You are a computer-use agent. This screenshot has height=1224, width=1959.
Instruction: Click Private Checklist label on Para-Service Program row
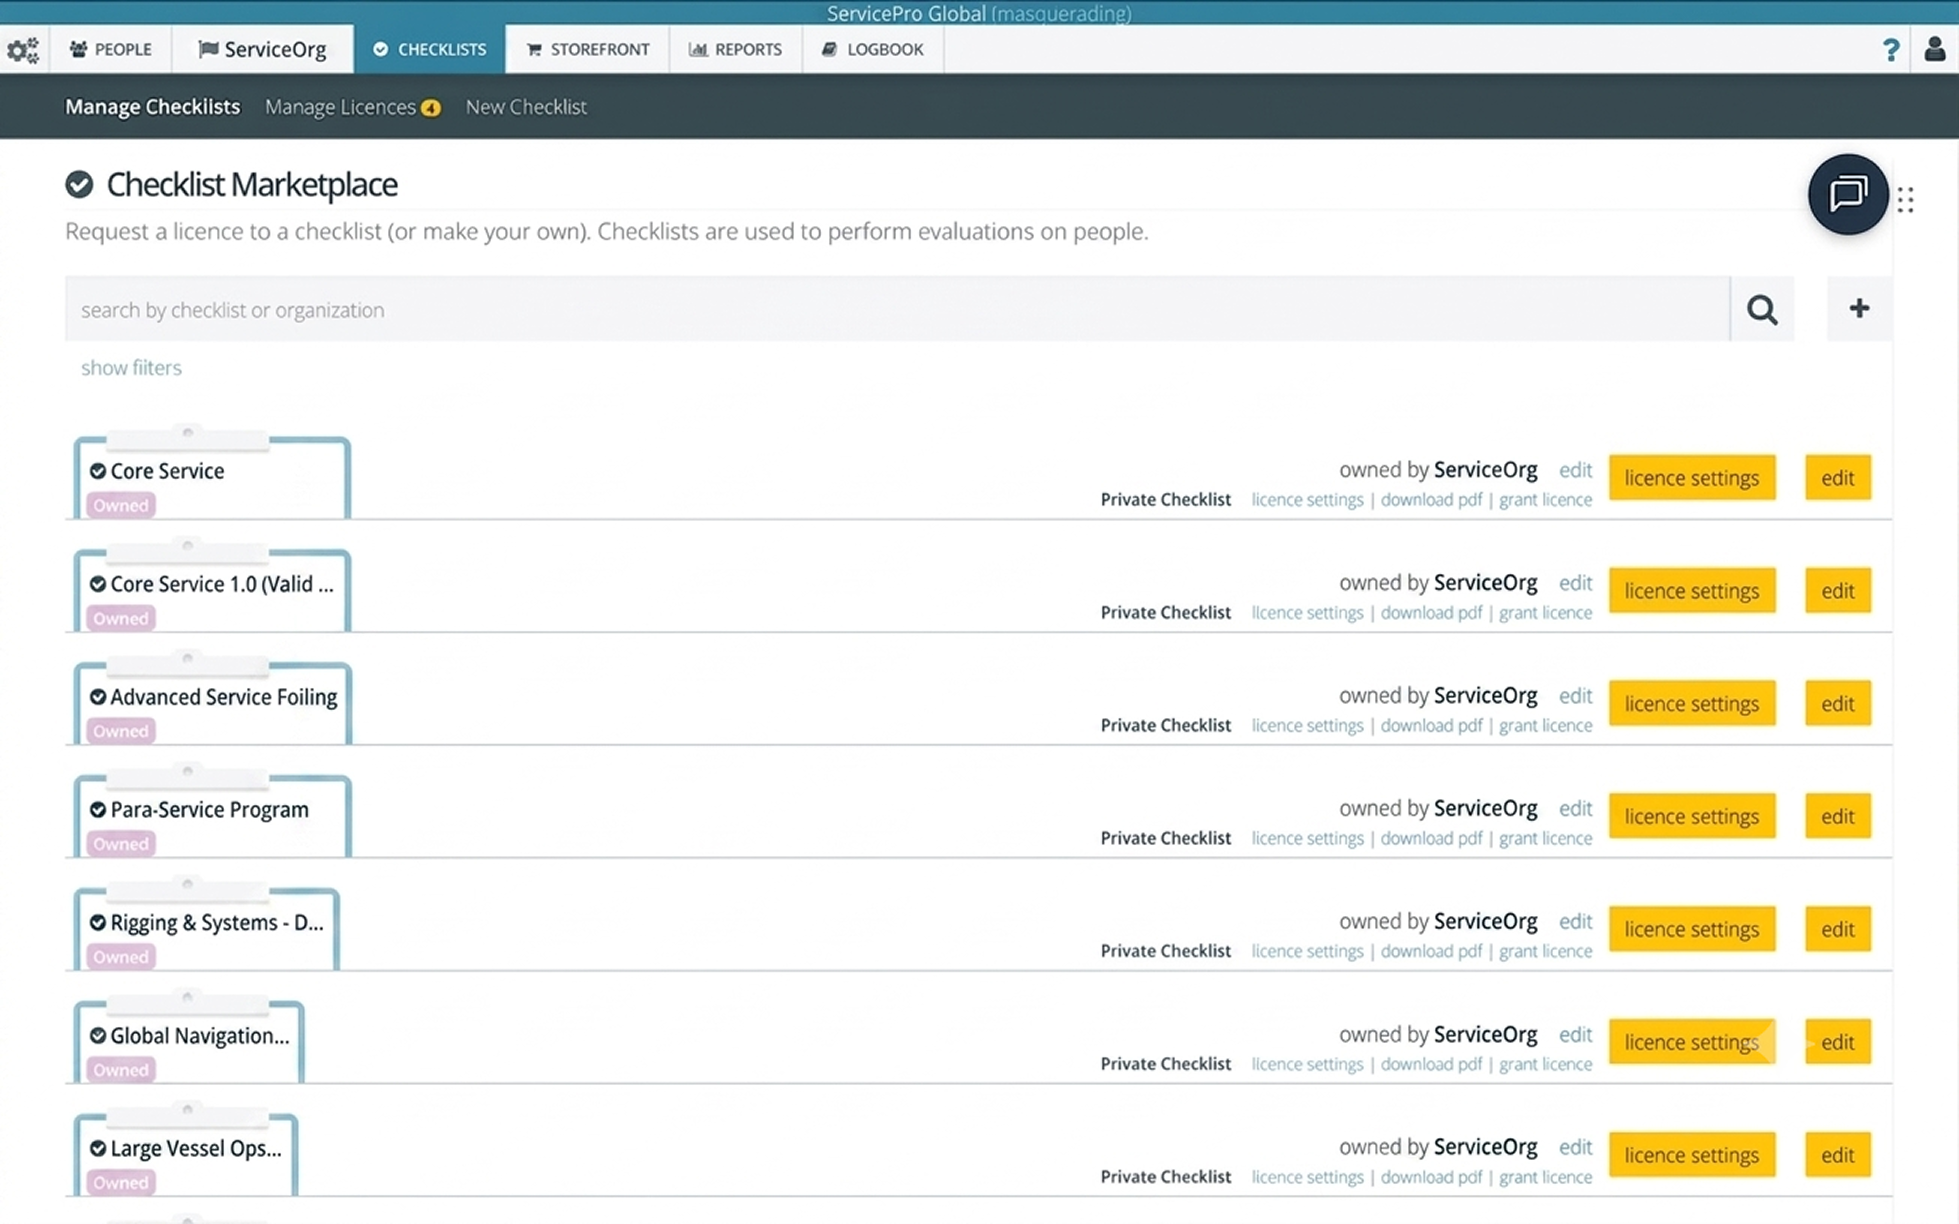point(1165,839)
